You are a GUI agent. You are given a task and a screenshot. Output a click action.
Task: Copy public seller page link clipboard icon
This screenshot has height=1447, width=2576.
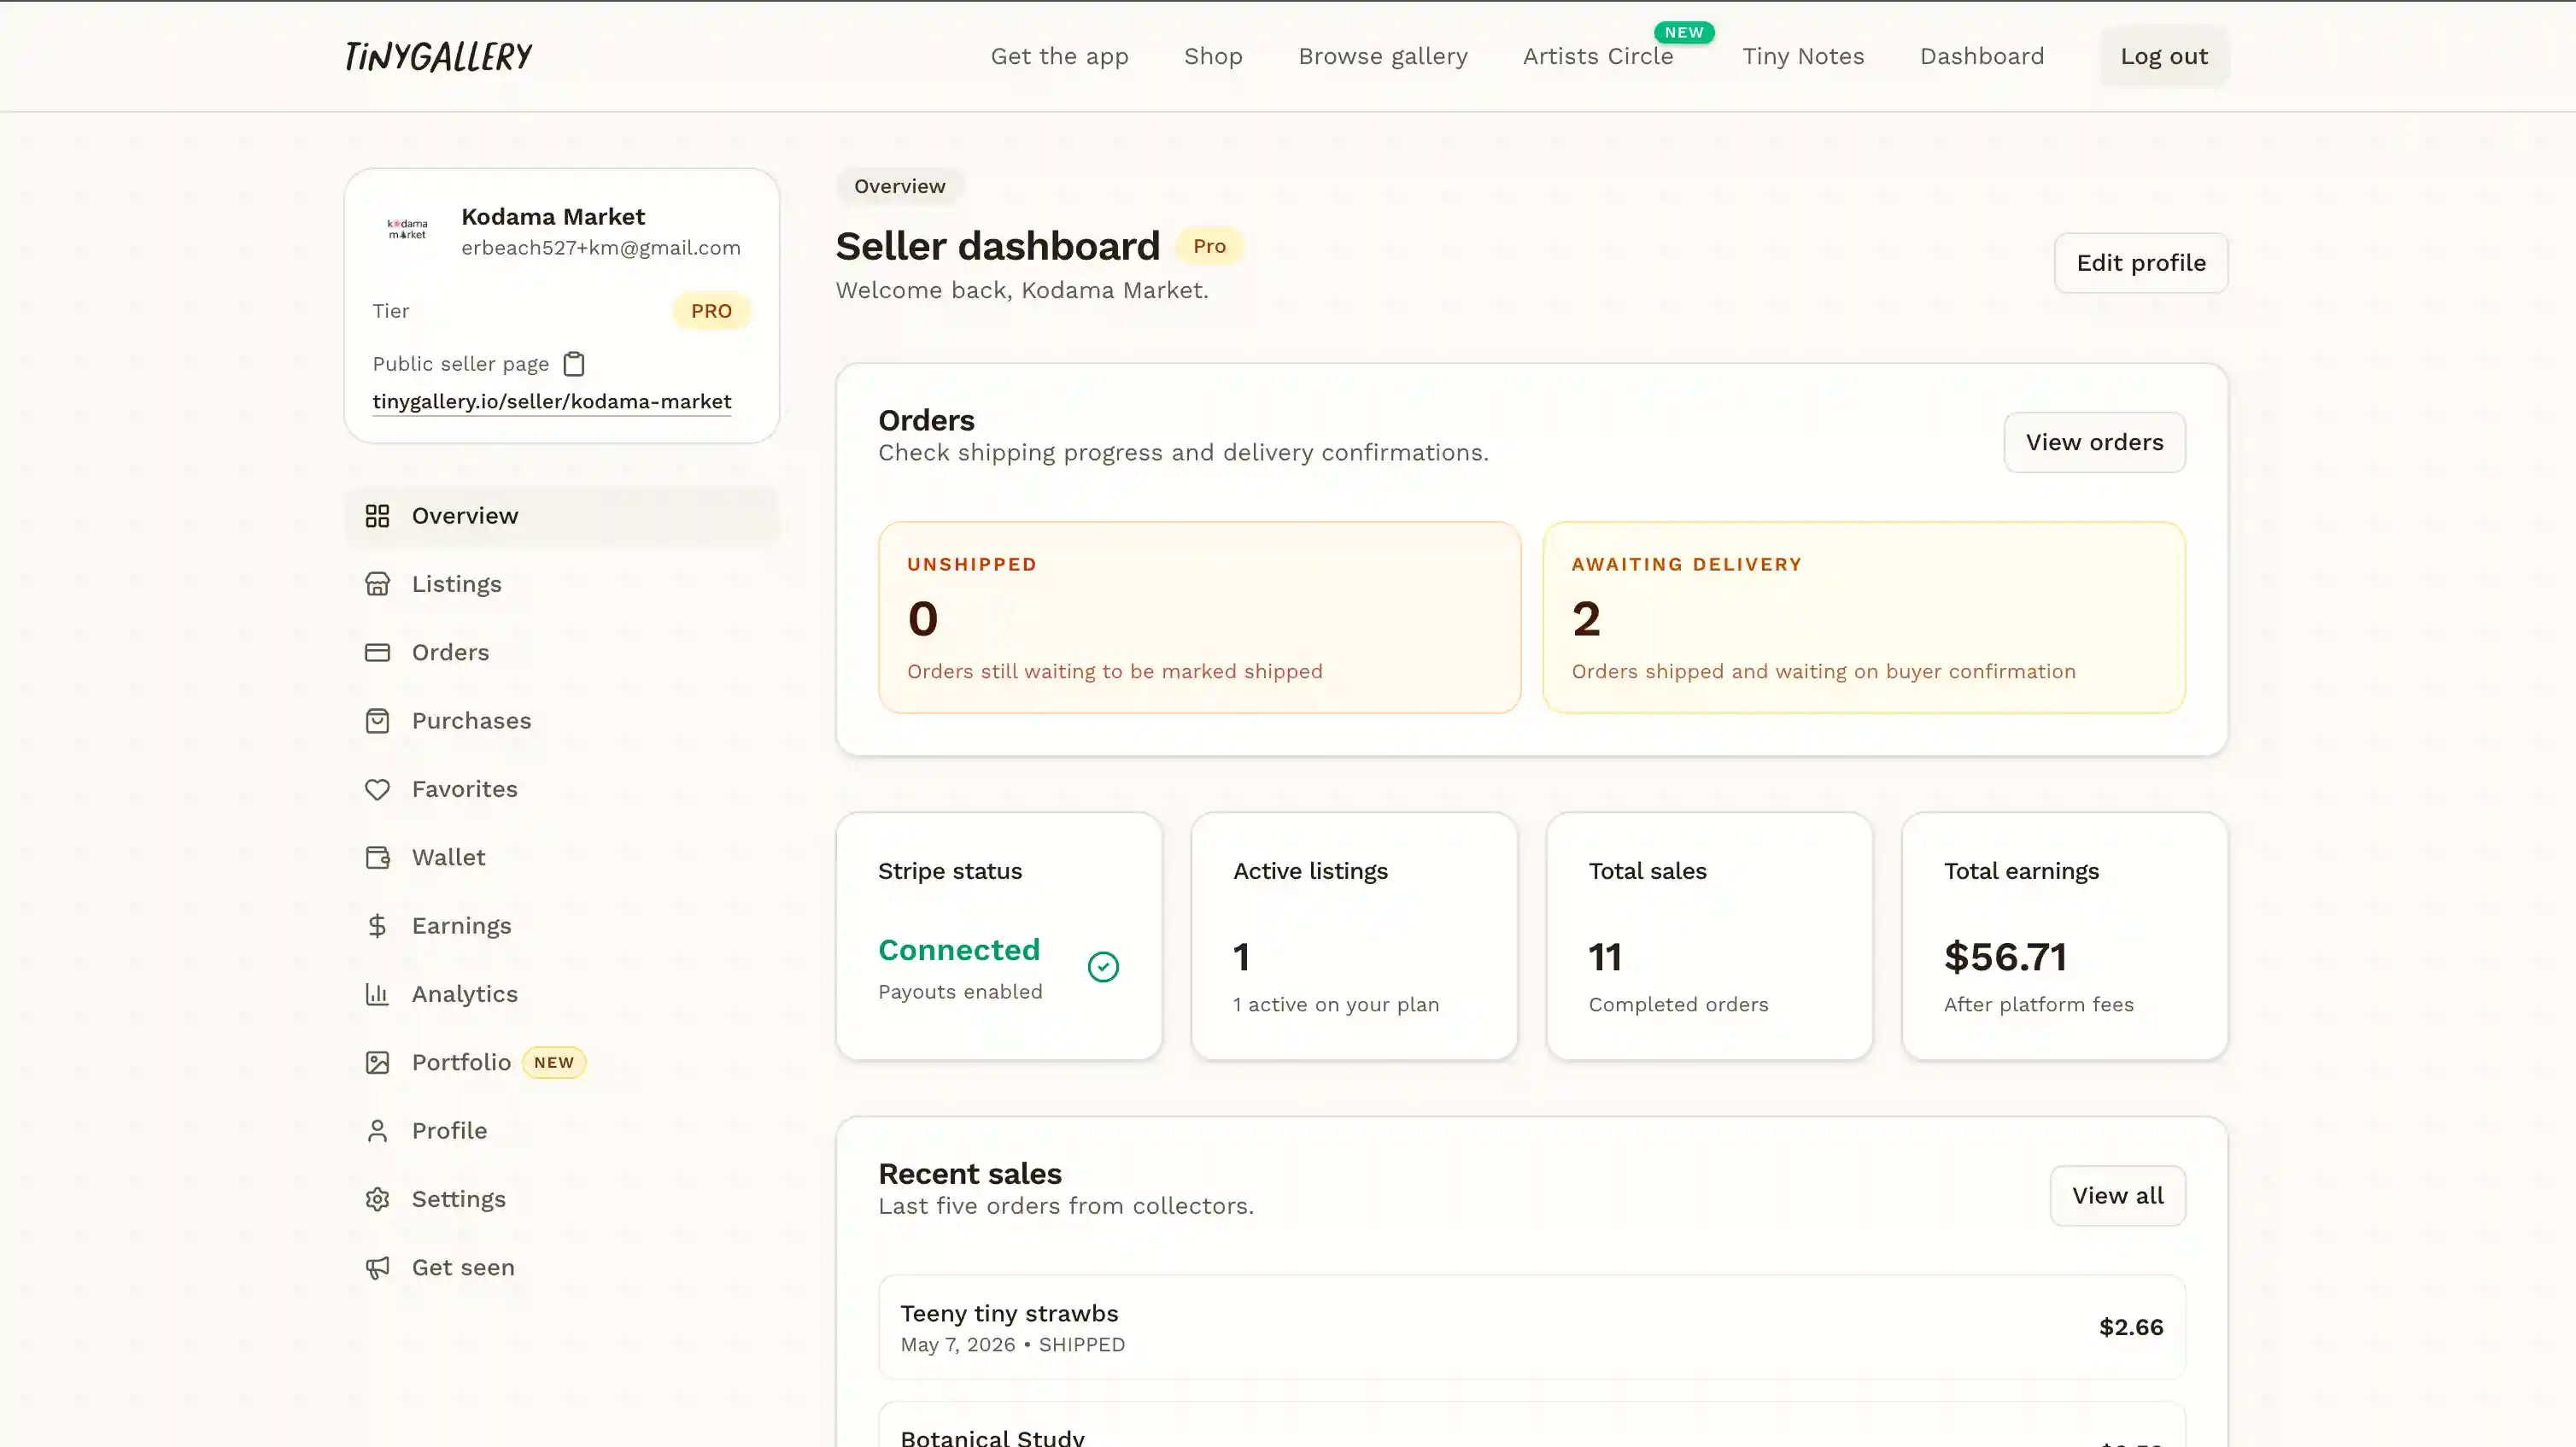tap(574, 364)
